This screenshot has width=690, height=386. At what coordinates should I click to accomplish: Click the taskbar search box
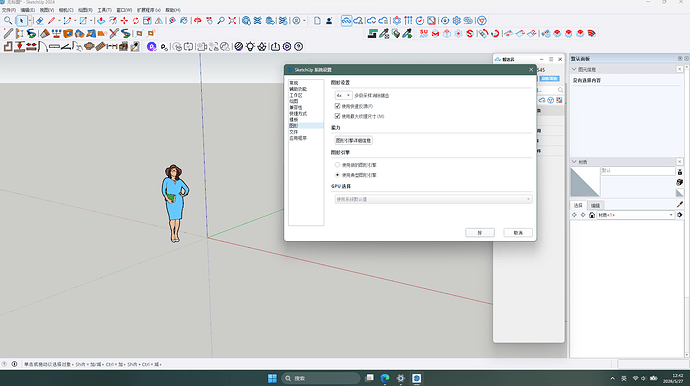[321, 378]
